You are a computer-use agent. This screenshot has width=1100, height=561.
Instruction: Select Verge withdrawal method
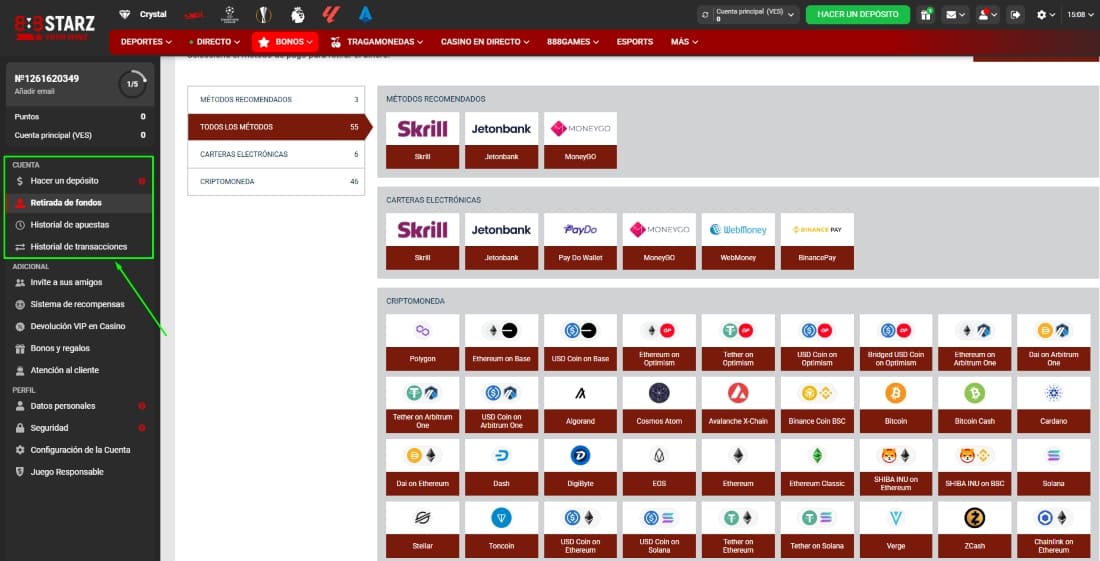(x=896, y=529)
